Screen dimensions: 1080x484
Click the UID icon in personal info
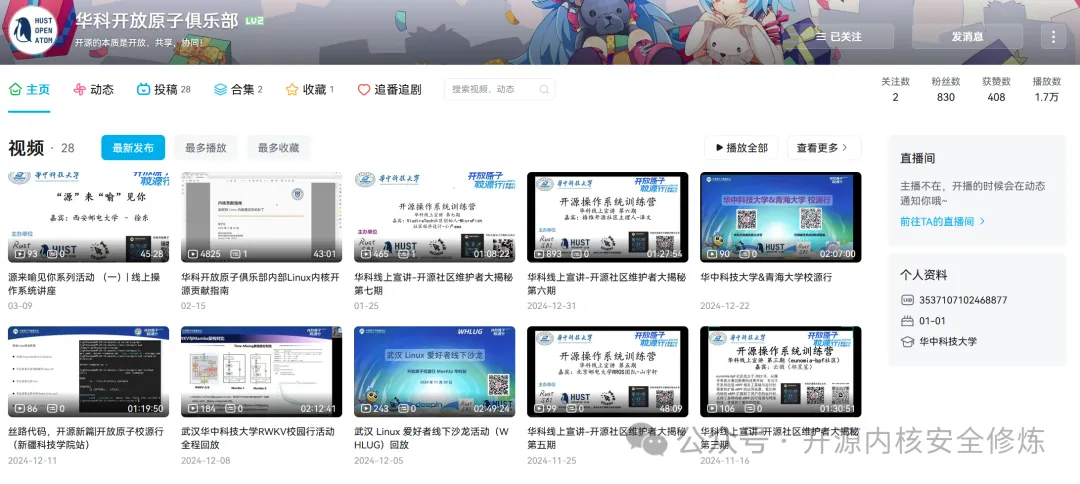click(907, 300)
